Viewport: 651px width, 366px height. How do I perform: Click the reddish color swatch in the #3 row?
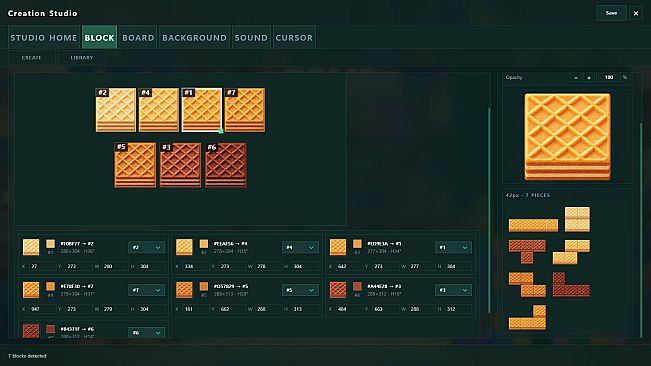point(357,286)
